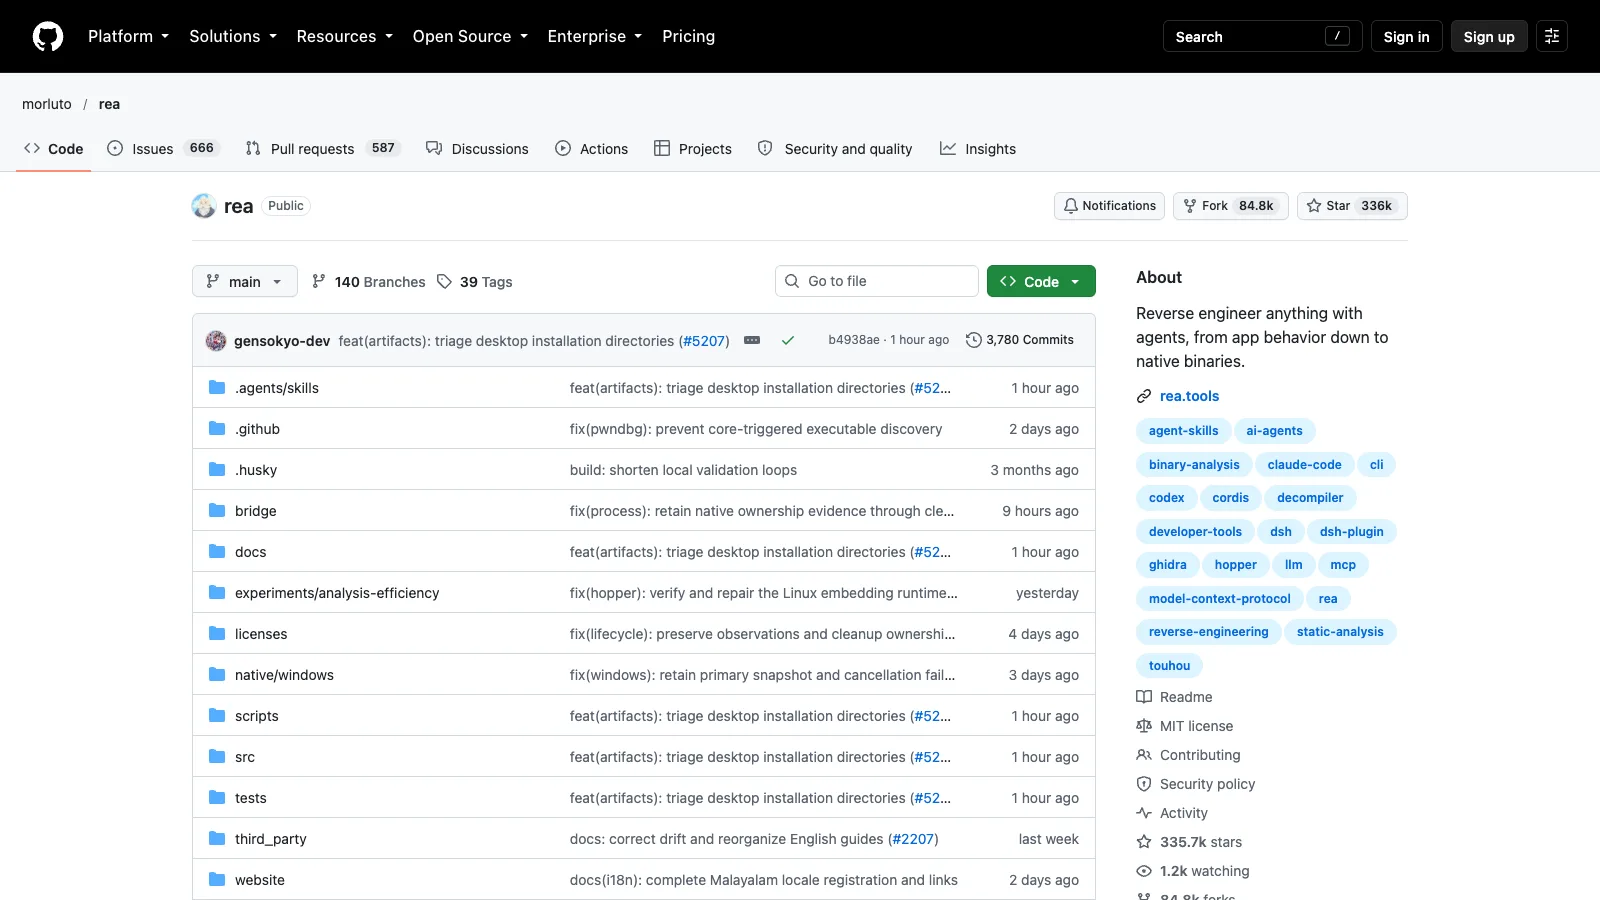Click the eye icon beside 1.2k watching
Screen dimensions: 1600x900
(1144, 871)
